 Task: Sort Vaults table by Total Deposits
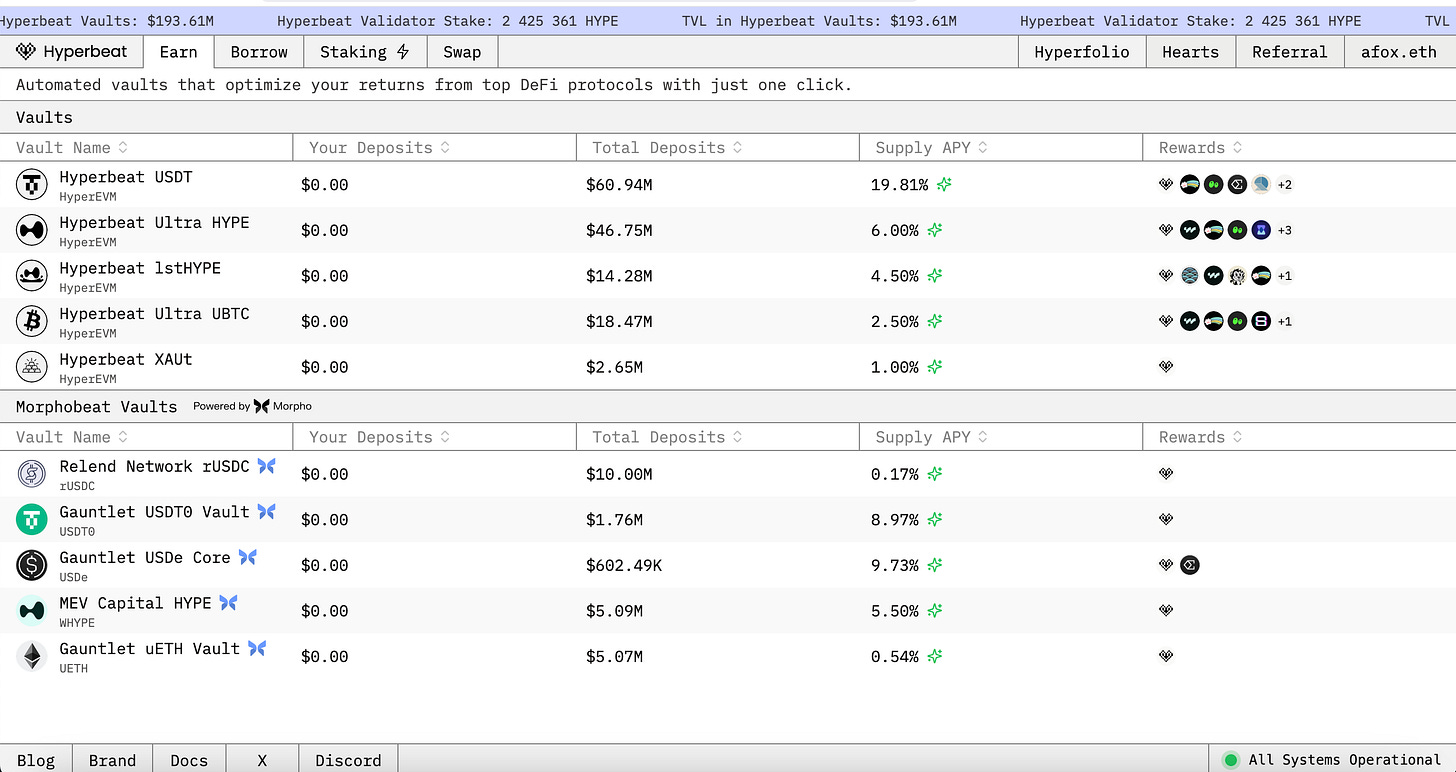tap(667, 147)
